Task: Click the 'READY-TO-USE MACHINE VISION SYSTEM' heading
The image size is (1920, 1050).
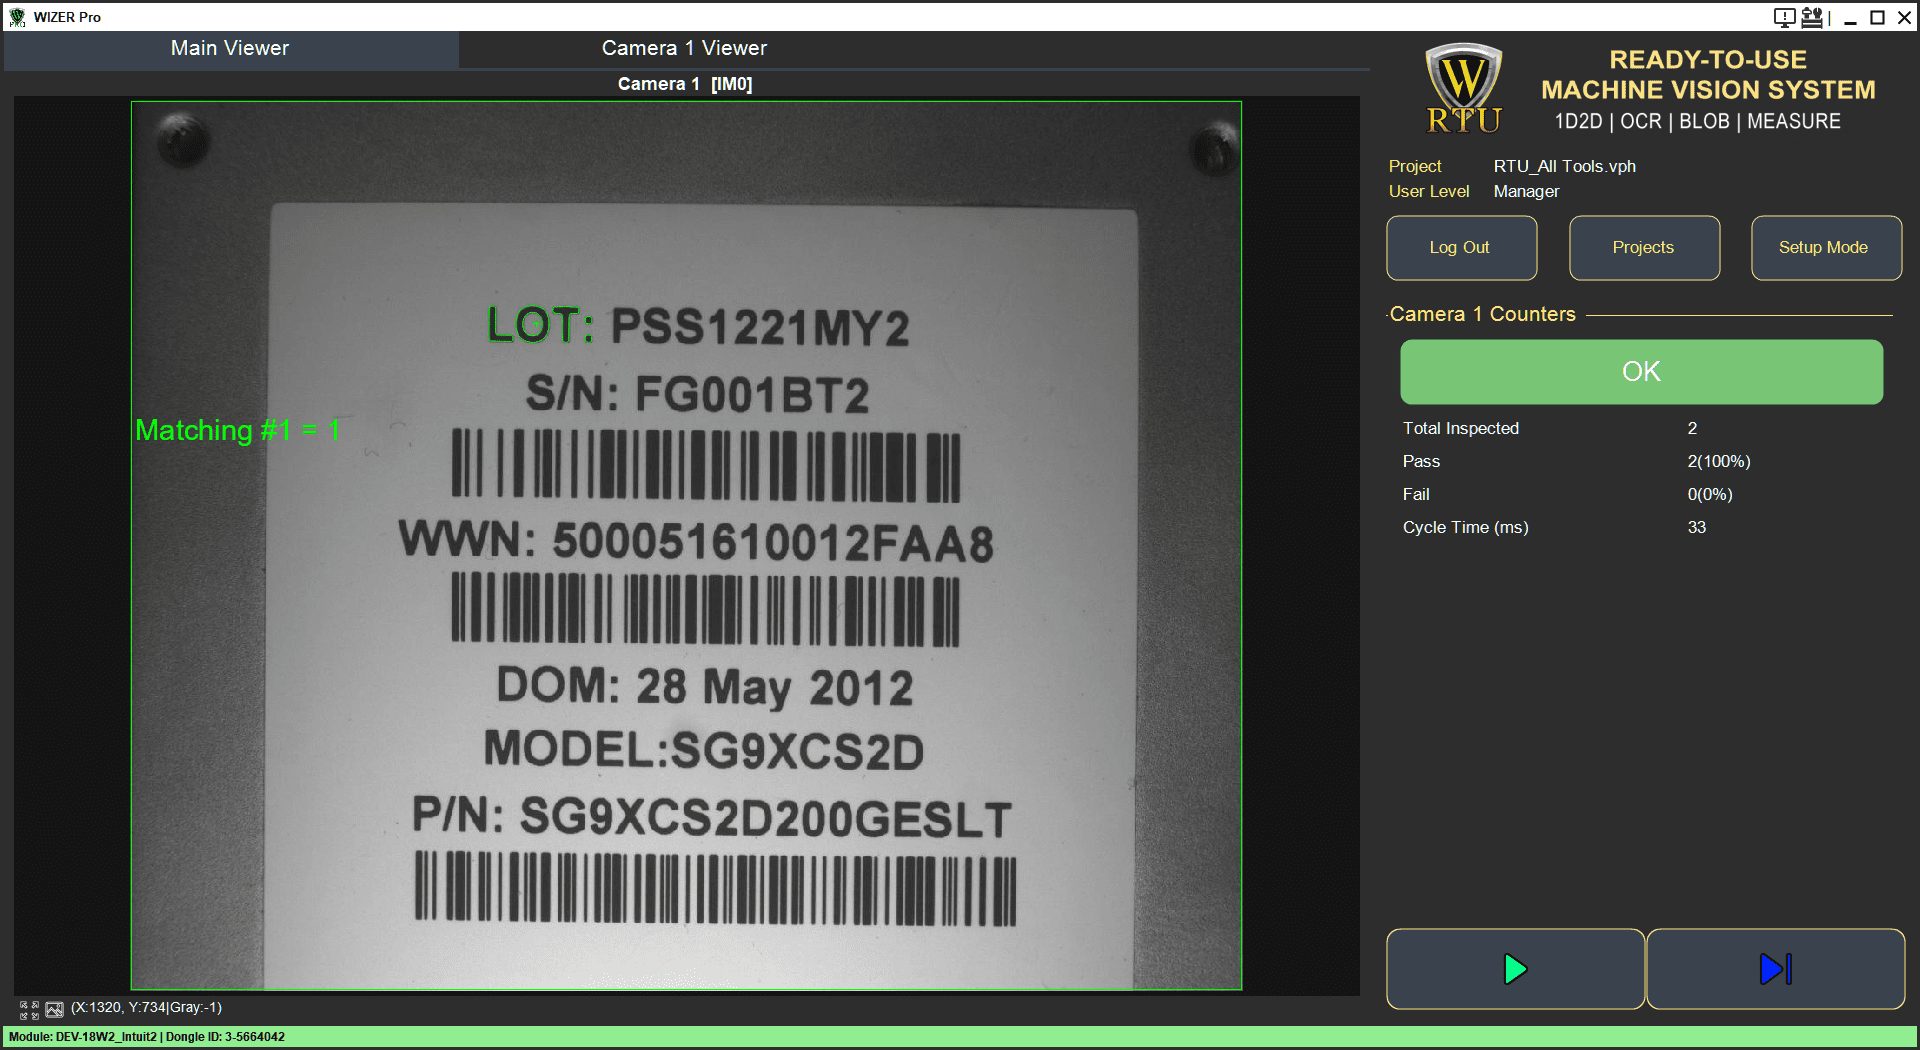Action: [1708, 75]
